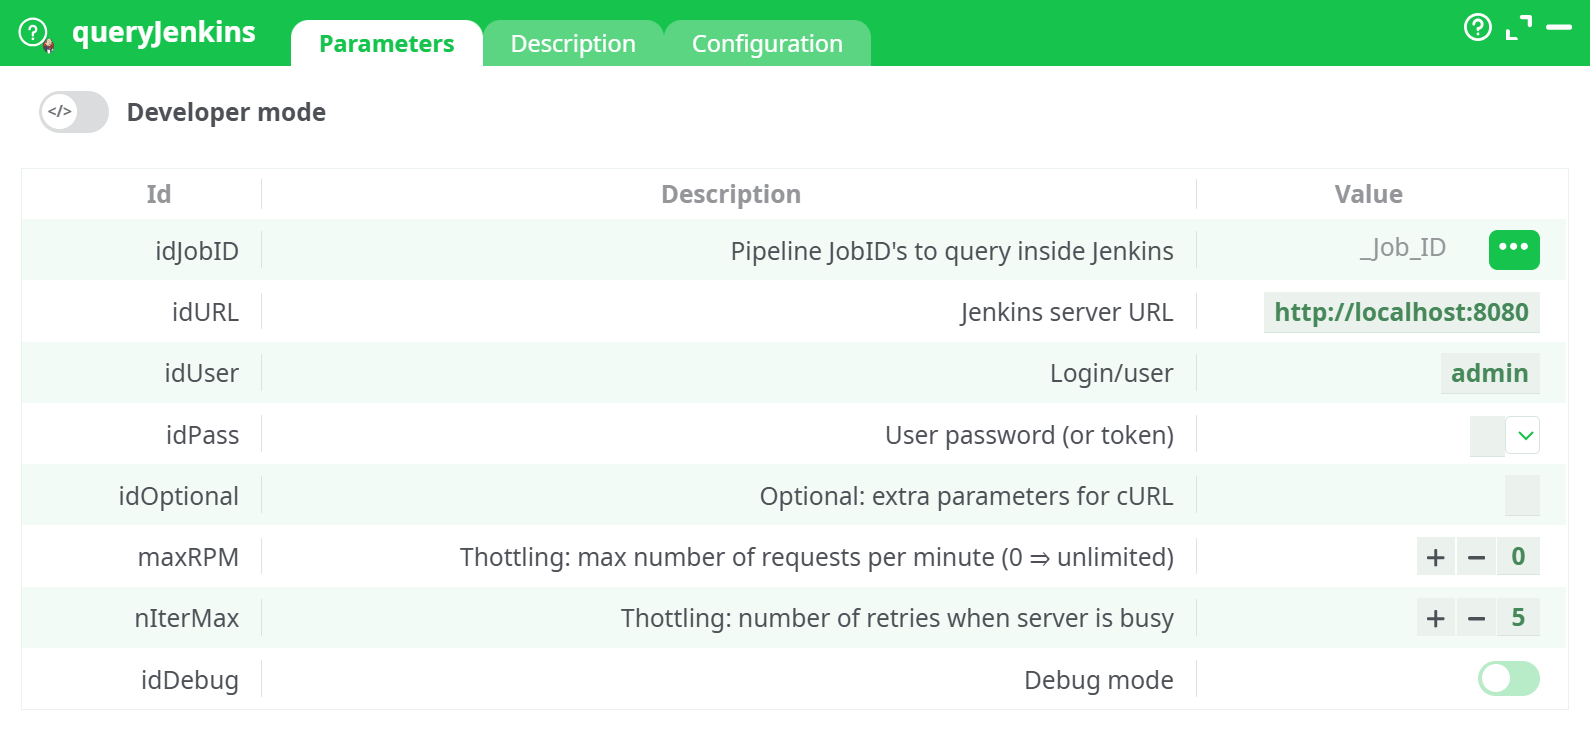Screen dimensions: 1590x729
Task: Click the idPass password input field
Action: (x=1487, y=436)
